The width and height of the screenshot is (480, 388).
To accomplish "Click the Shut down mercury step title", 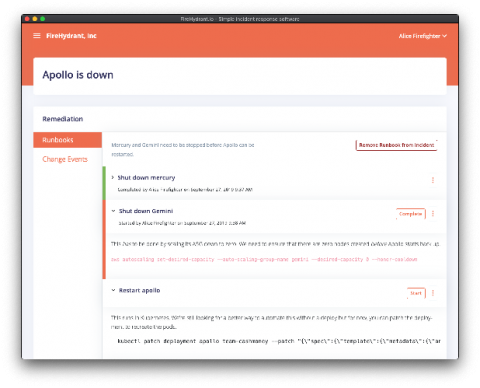I will 146,178.
